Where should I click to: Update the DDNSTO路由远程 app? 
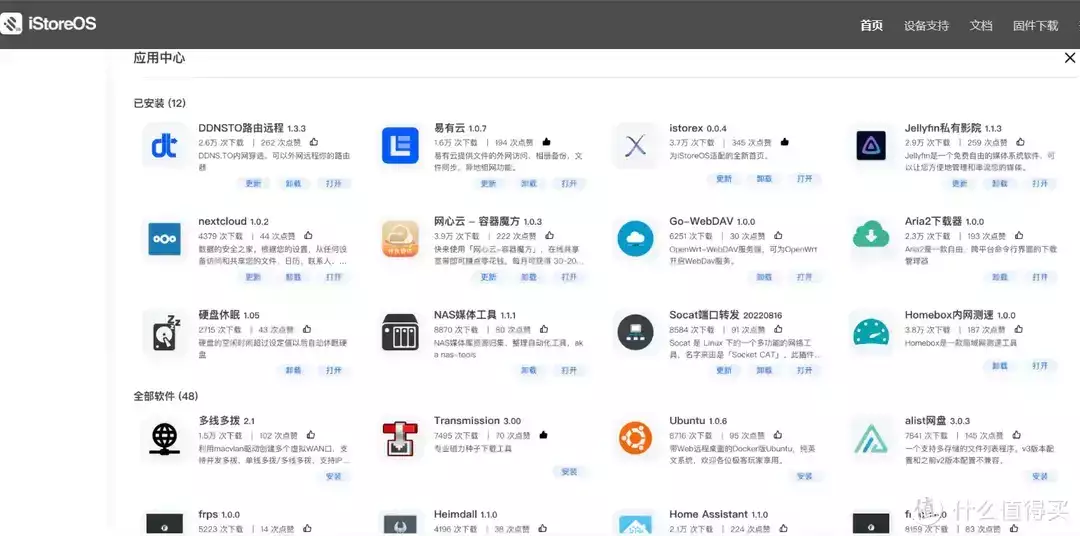(253, 183)
